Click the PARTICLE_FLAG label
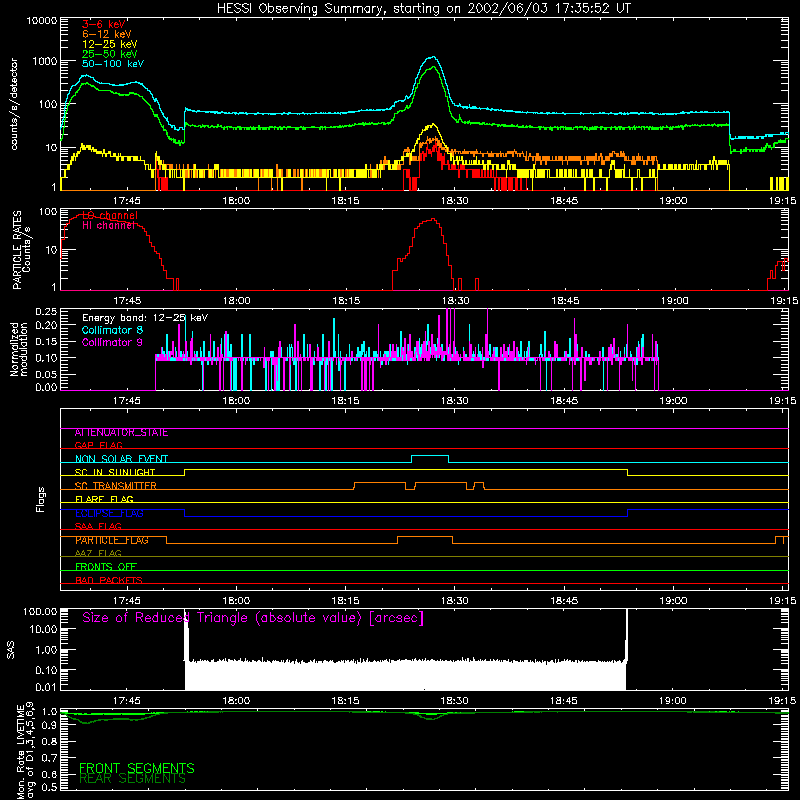The height and width of the screenshot is (800, 800). [x=112, y=540]
